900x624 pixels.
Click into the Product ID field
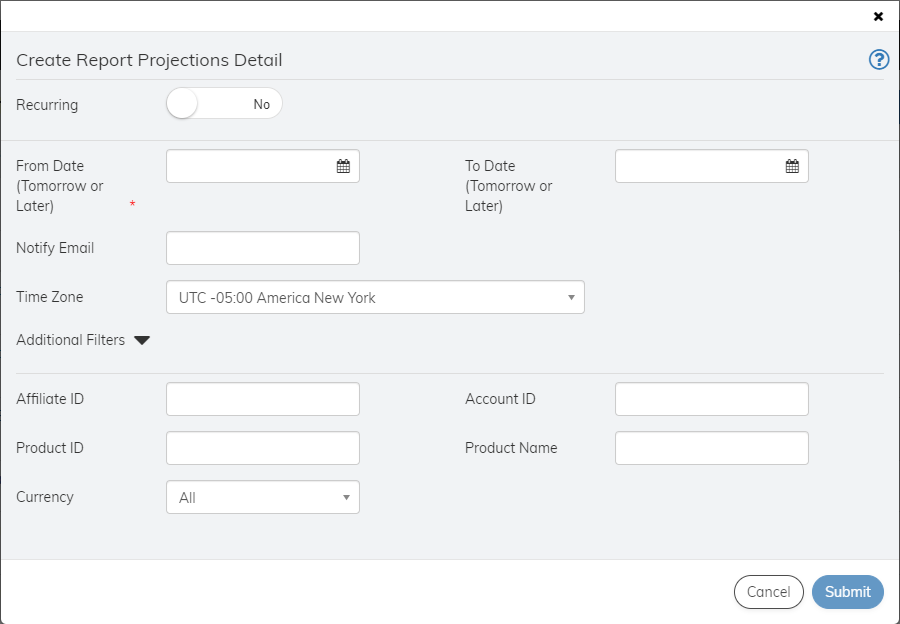click(x=263, y=448)
